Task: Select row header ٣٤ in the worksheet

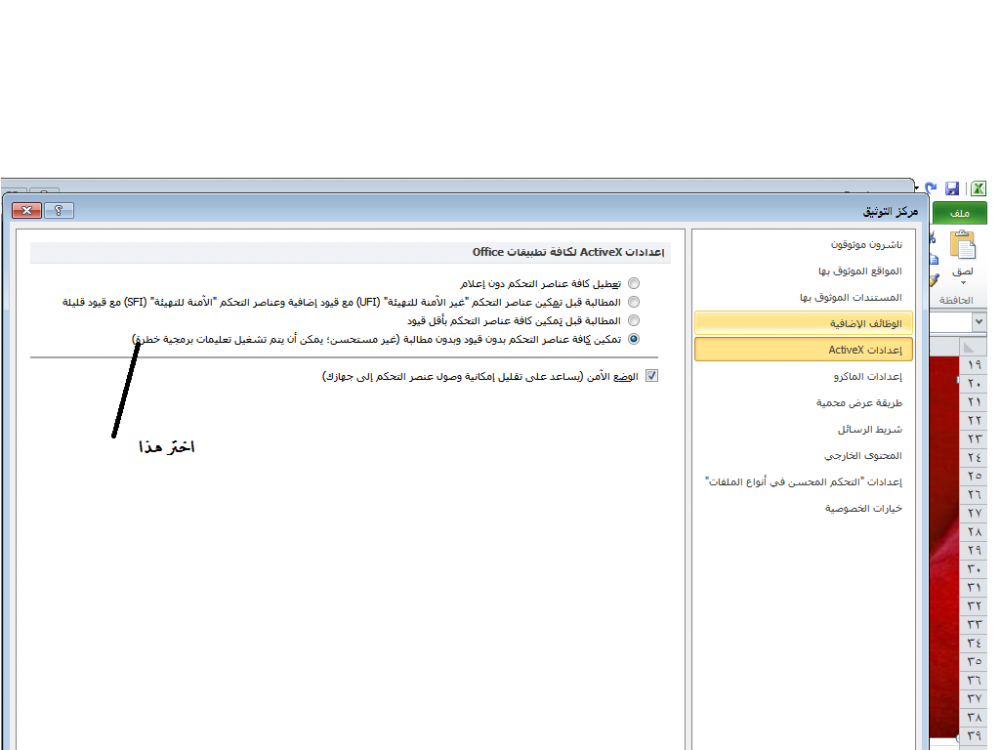Action: click(x=973, y=642)
